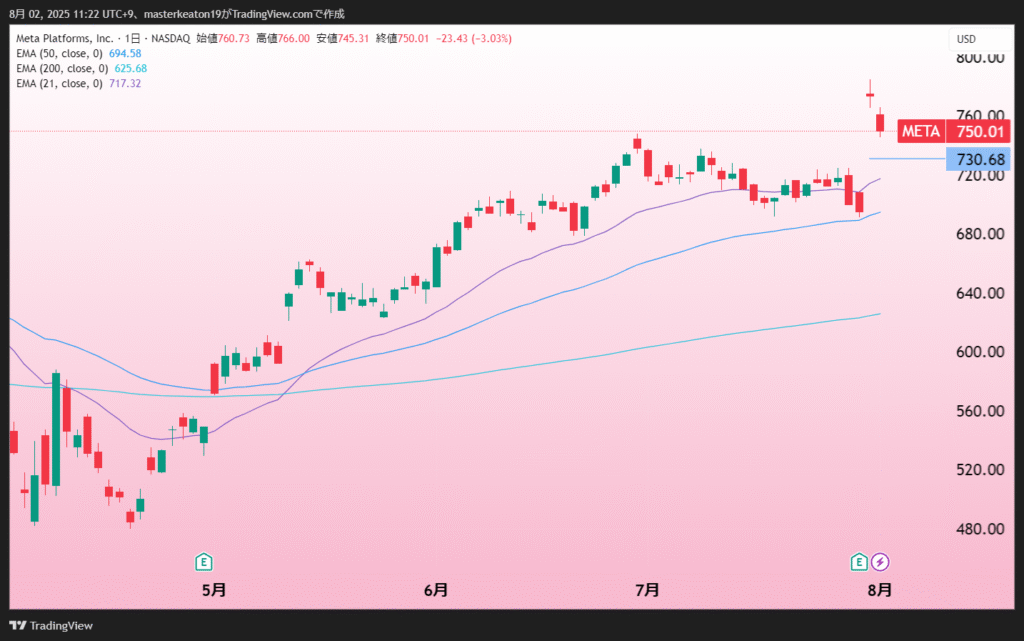Click the 480.00 price axis label
The width and height of the screenshot is (1024, 641).
click(x=980, y=529)
